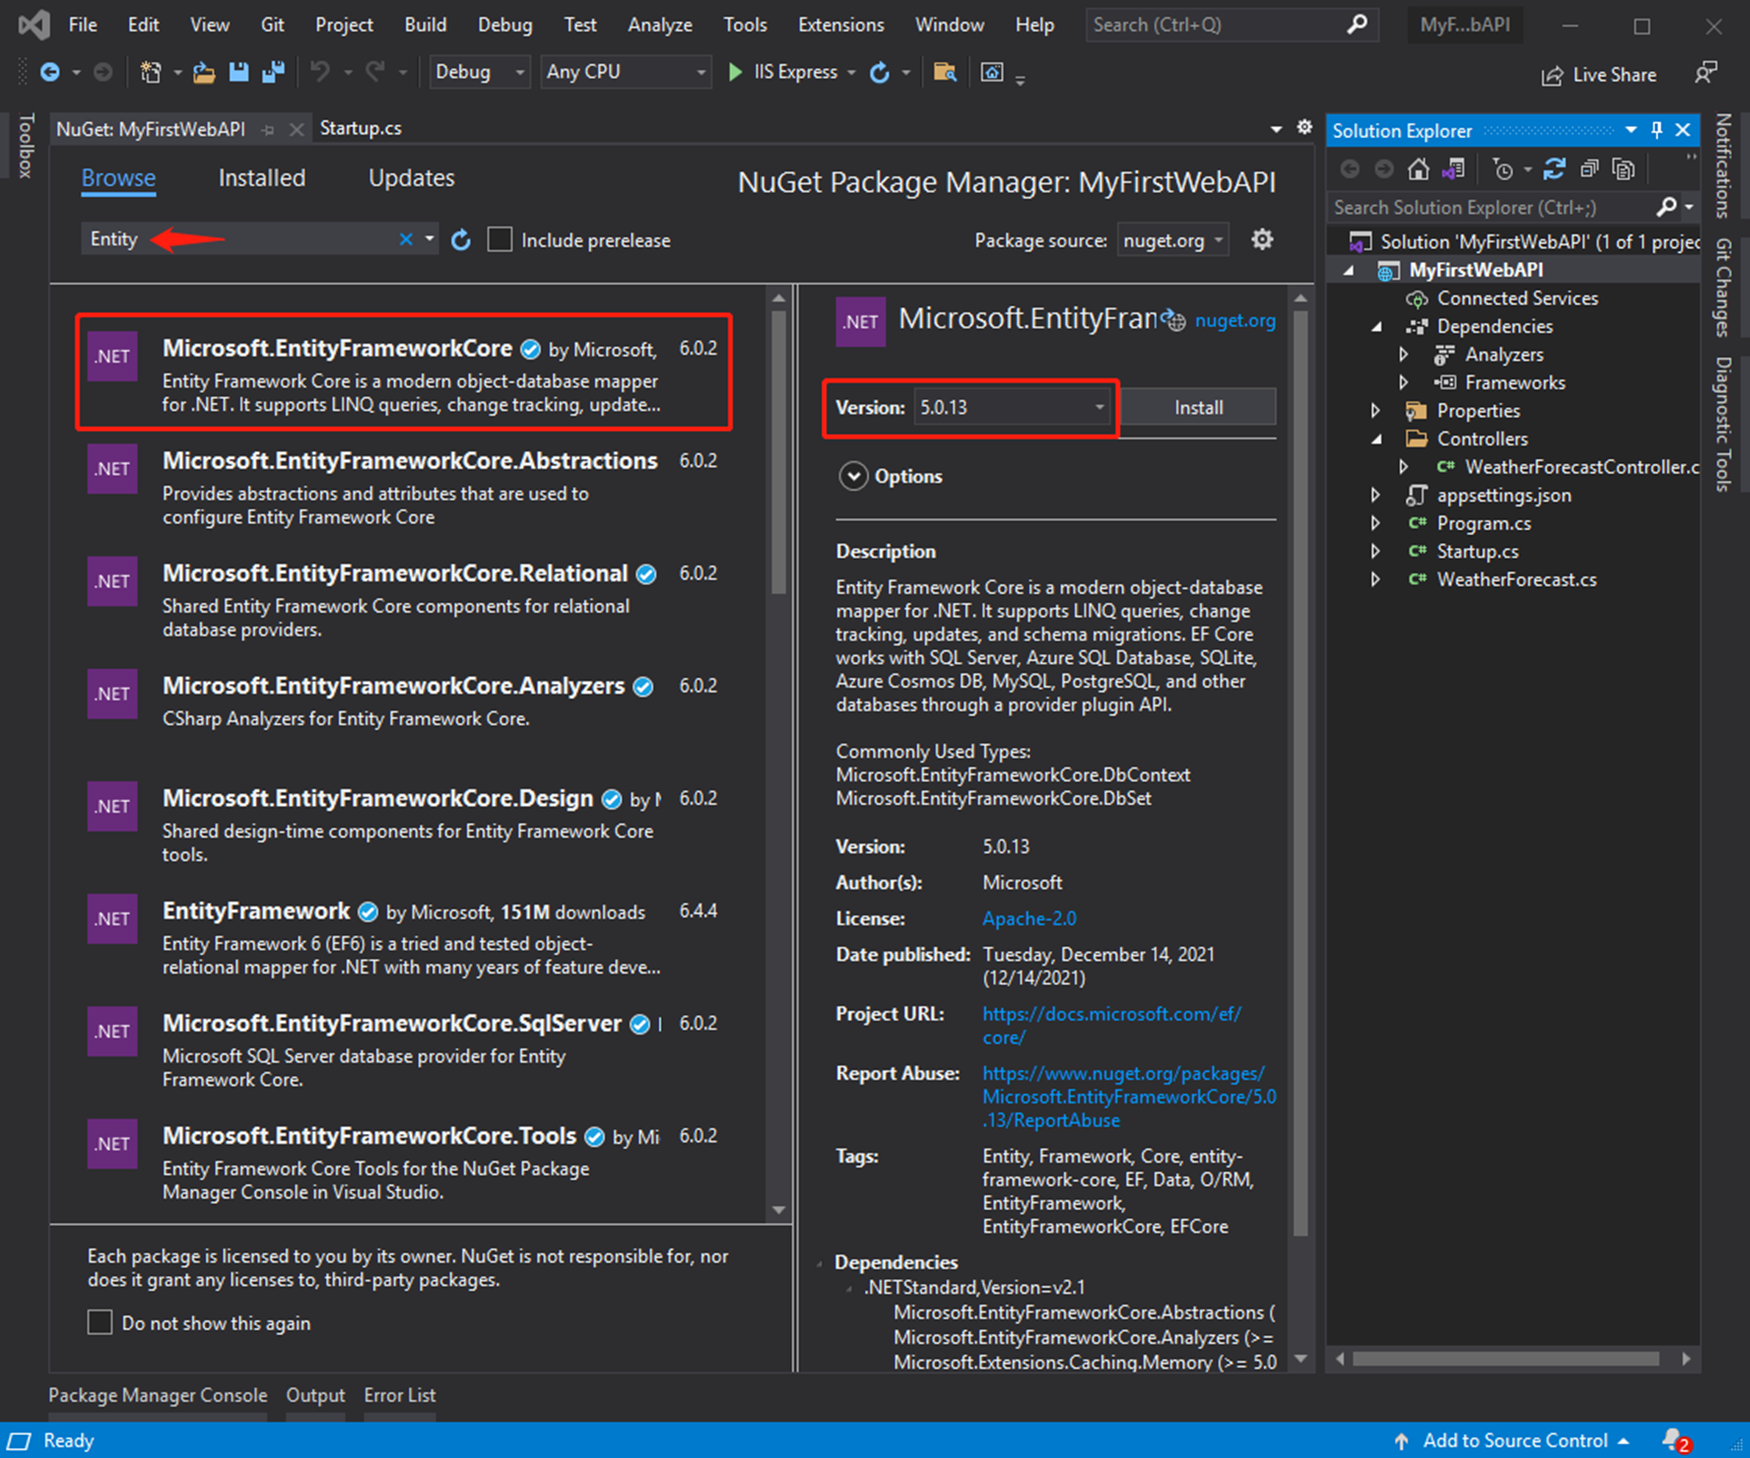Click the Search Solution Explorer input field
The height and width of the screenshot is (1458, 1750).
point(1490,207)
